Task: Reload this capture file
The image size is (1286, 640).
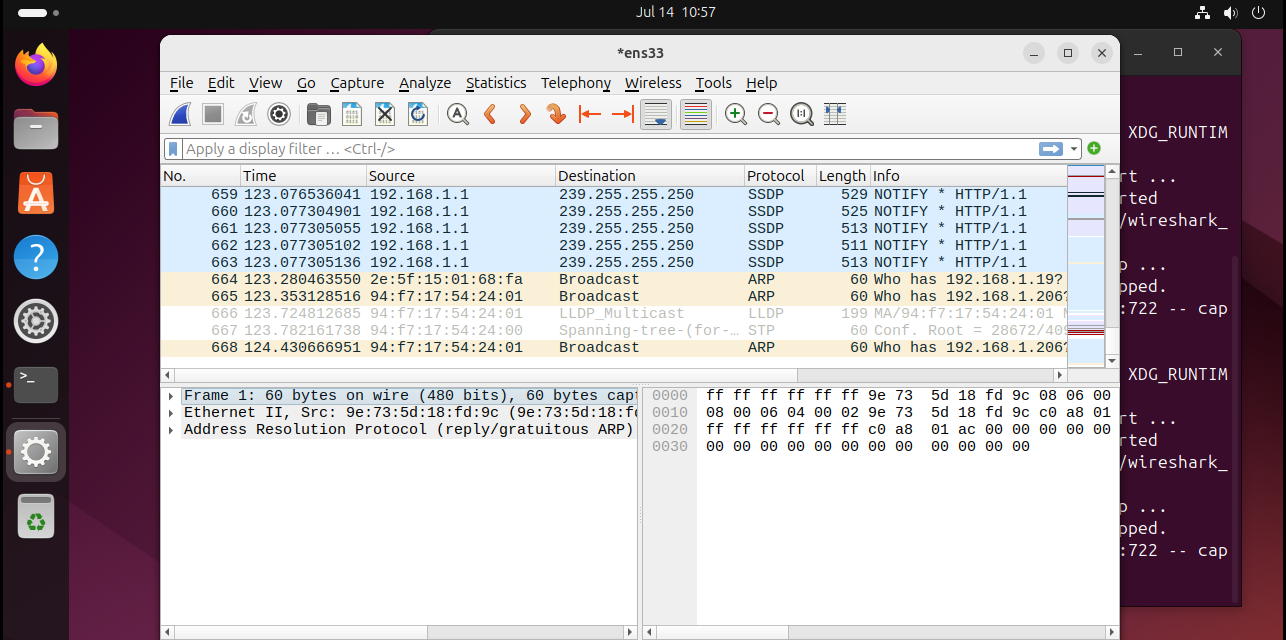Action: coord(418,114)
